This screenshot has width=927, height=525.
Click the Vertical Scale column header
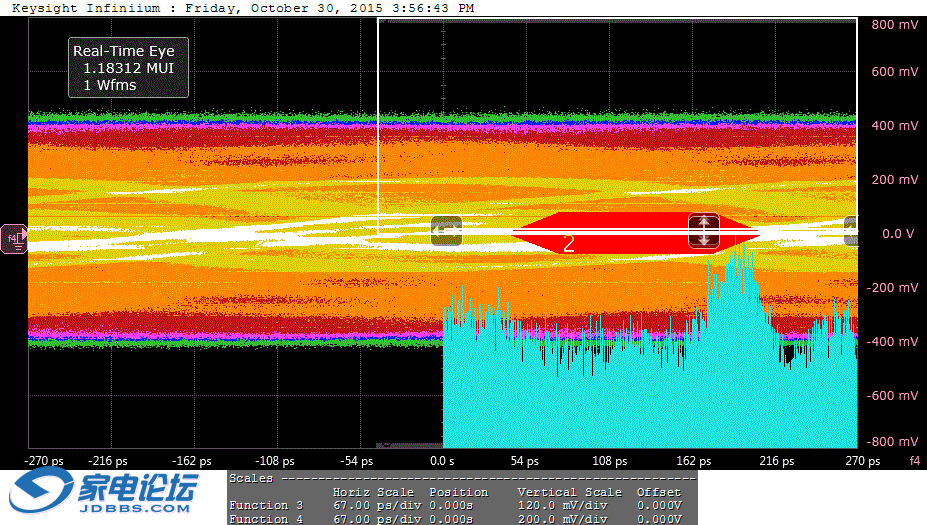[x=569, y=492]
